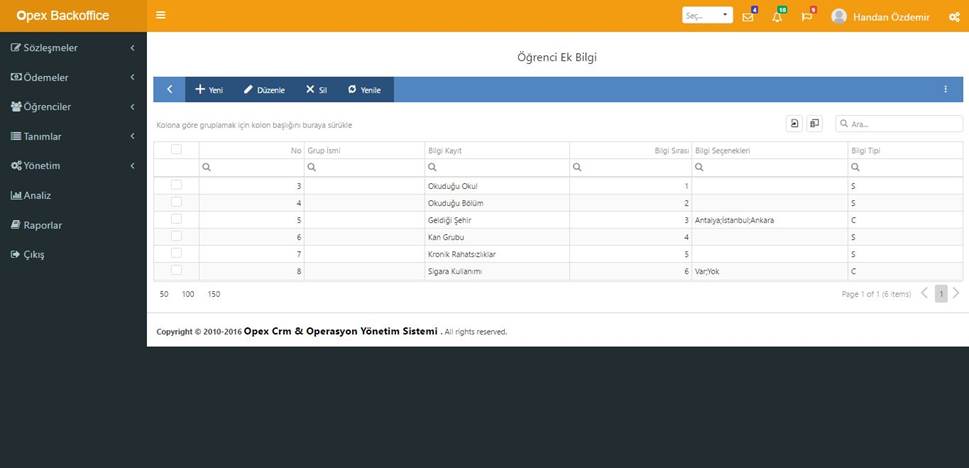The width and height of the screenshot is (969, 468).
Task: Click the Sil button
Action: (x=316, y=90)
